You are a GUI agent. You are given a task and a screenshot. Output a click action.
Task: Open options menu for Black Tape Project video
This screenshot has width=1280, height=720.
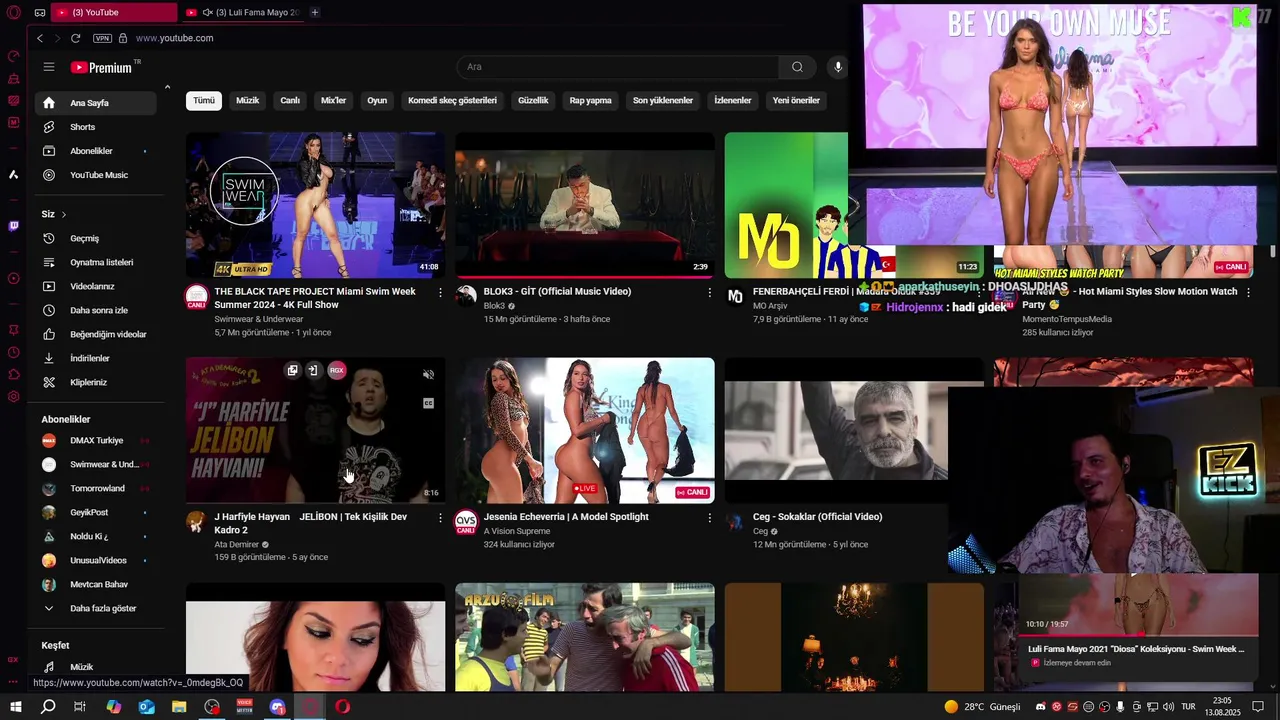pyautogui.click(x=440, y=292)
